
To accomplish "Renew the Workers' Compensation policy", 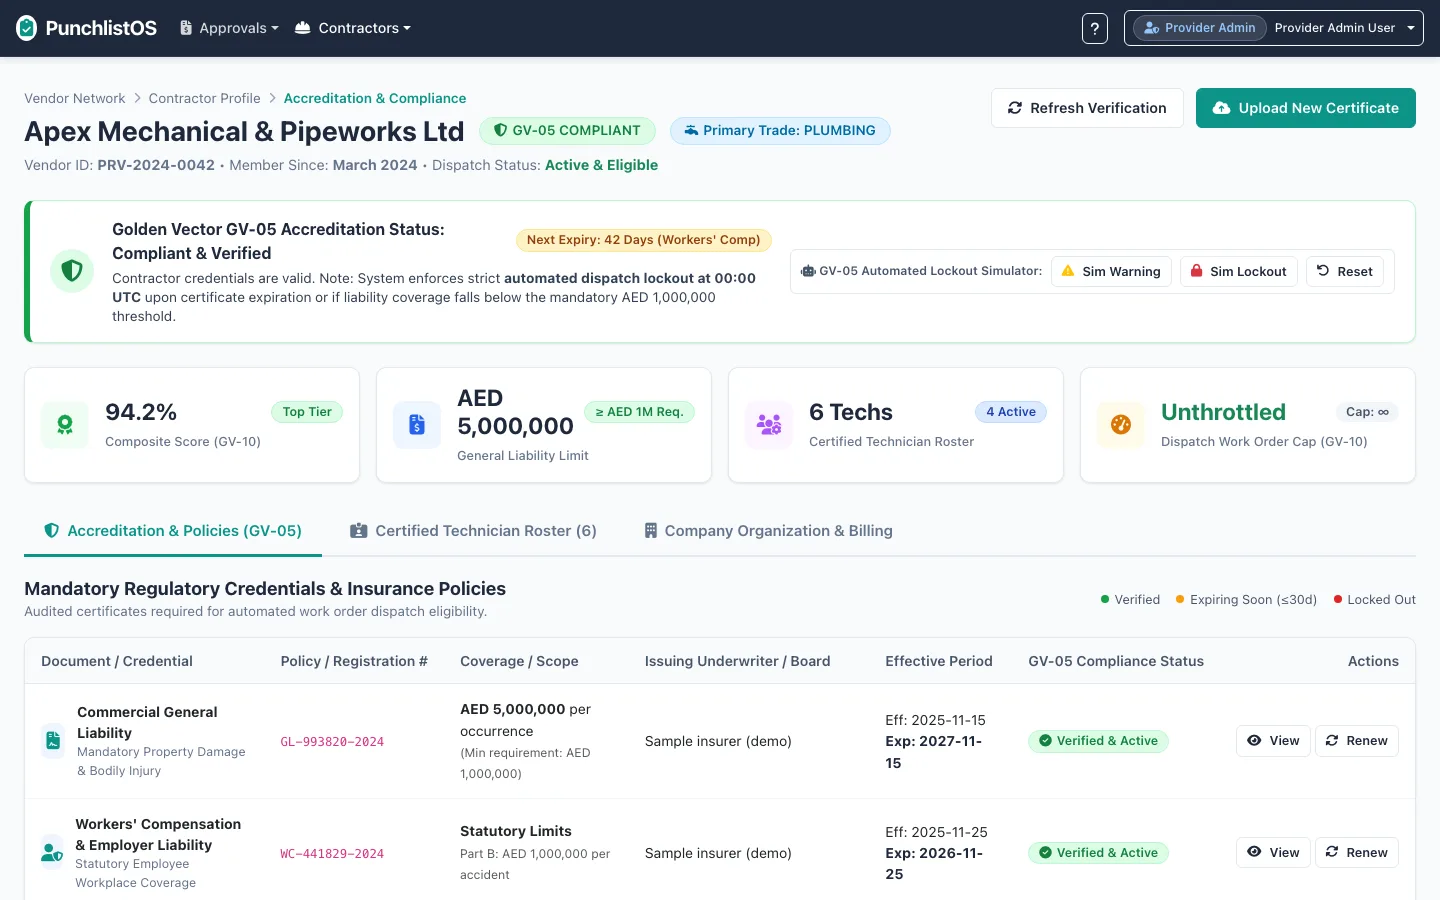I will point(1357,853).
